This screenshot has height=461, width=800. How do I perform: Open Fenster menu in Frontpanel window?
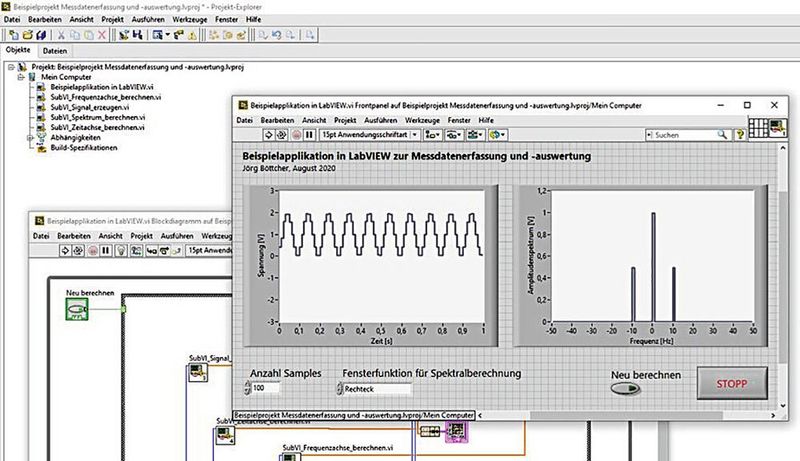pyautogui.click(x=459, y=120)
